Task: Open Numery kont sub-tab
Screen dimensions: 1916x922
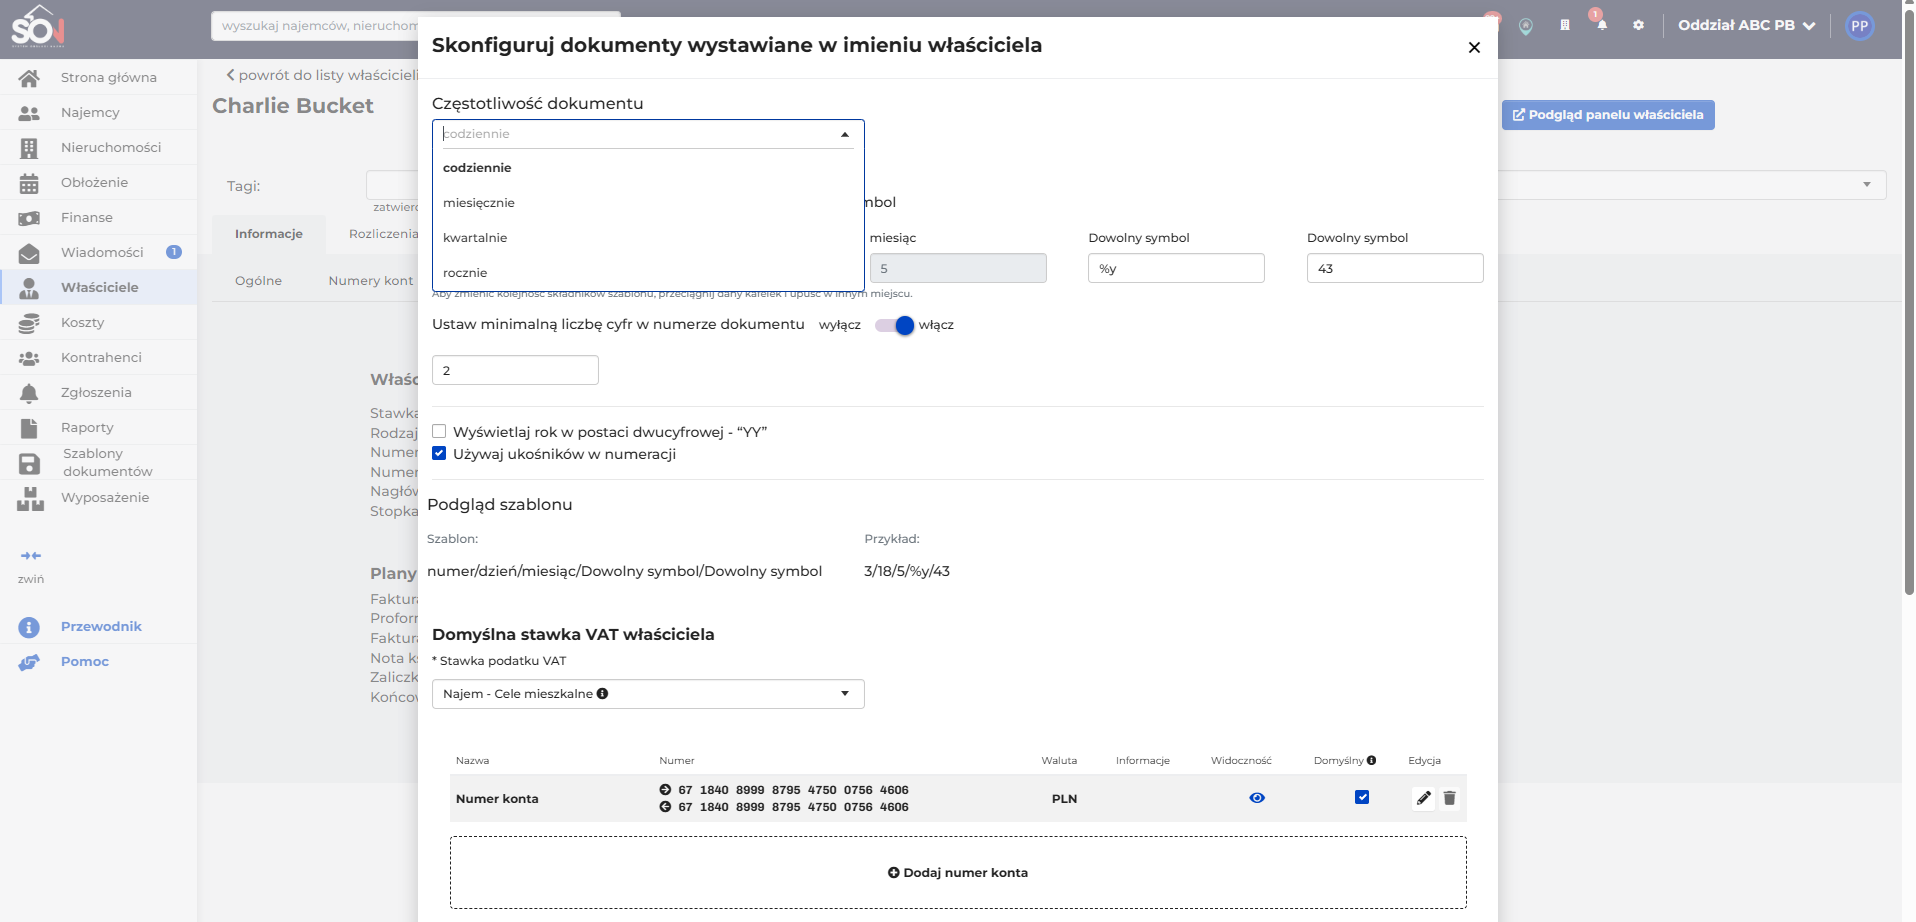Action: pyautogui.click(x=370, y=281)
